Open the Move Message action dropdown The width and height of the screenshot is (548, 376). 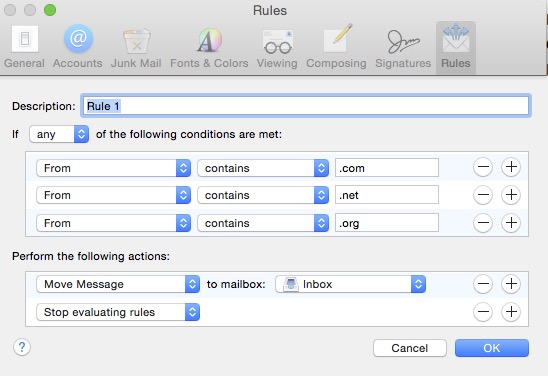[118, 284]
